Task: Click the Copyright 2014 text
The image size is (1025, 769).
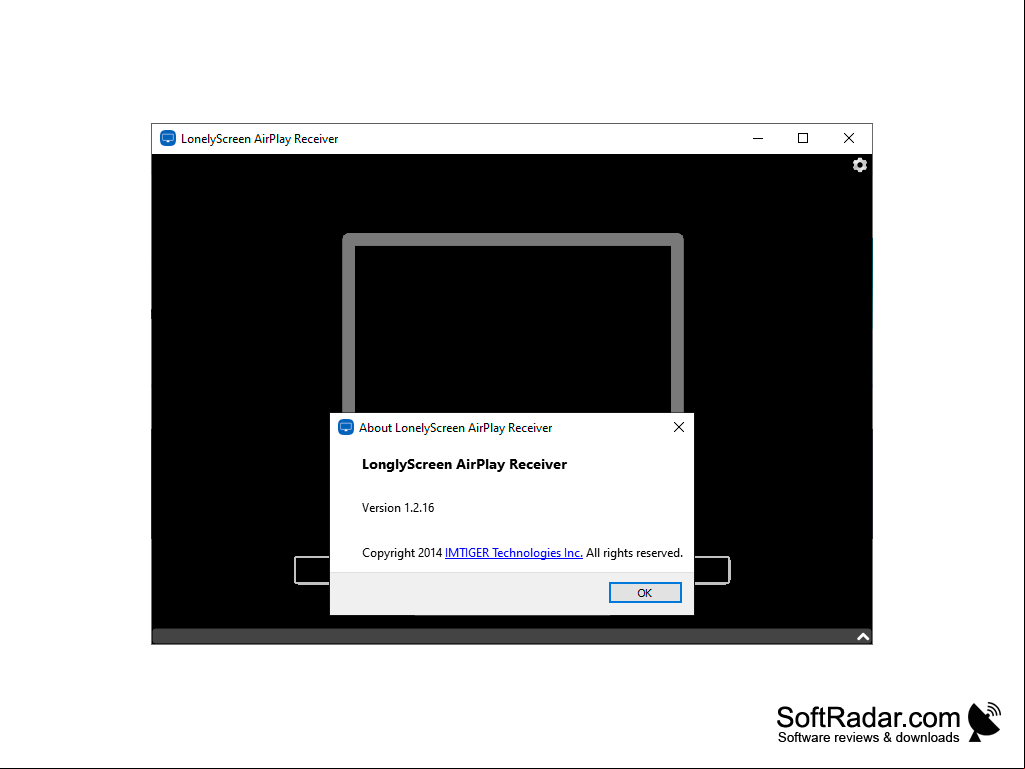Action: (402, 553)
